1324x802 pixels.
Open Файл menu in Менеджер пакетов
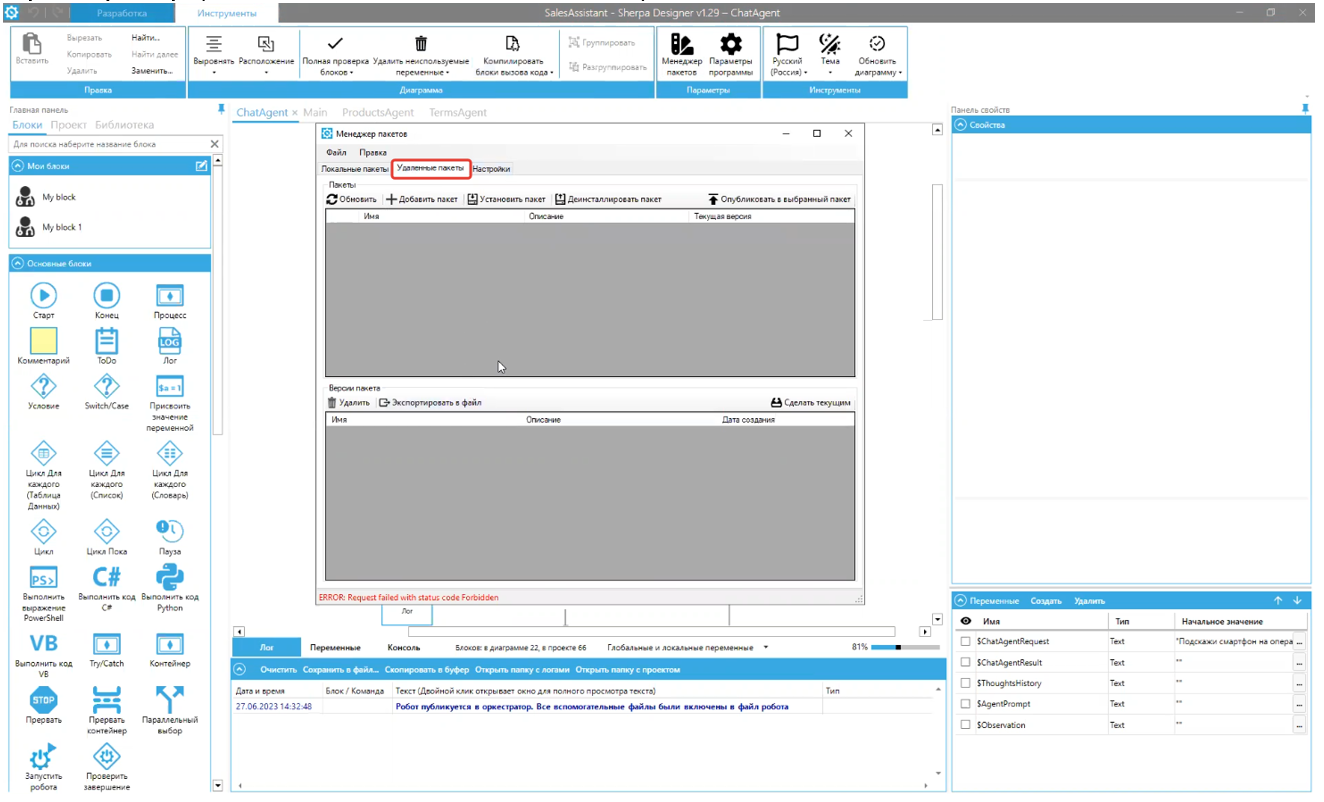point(336,152)
